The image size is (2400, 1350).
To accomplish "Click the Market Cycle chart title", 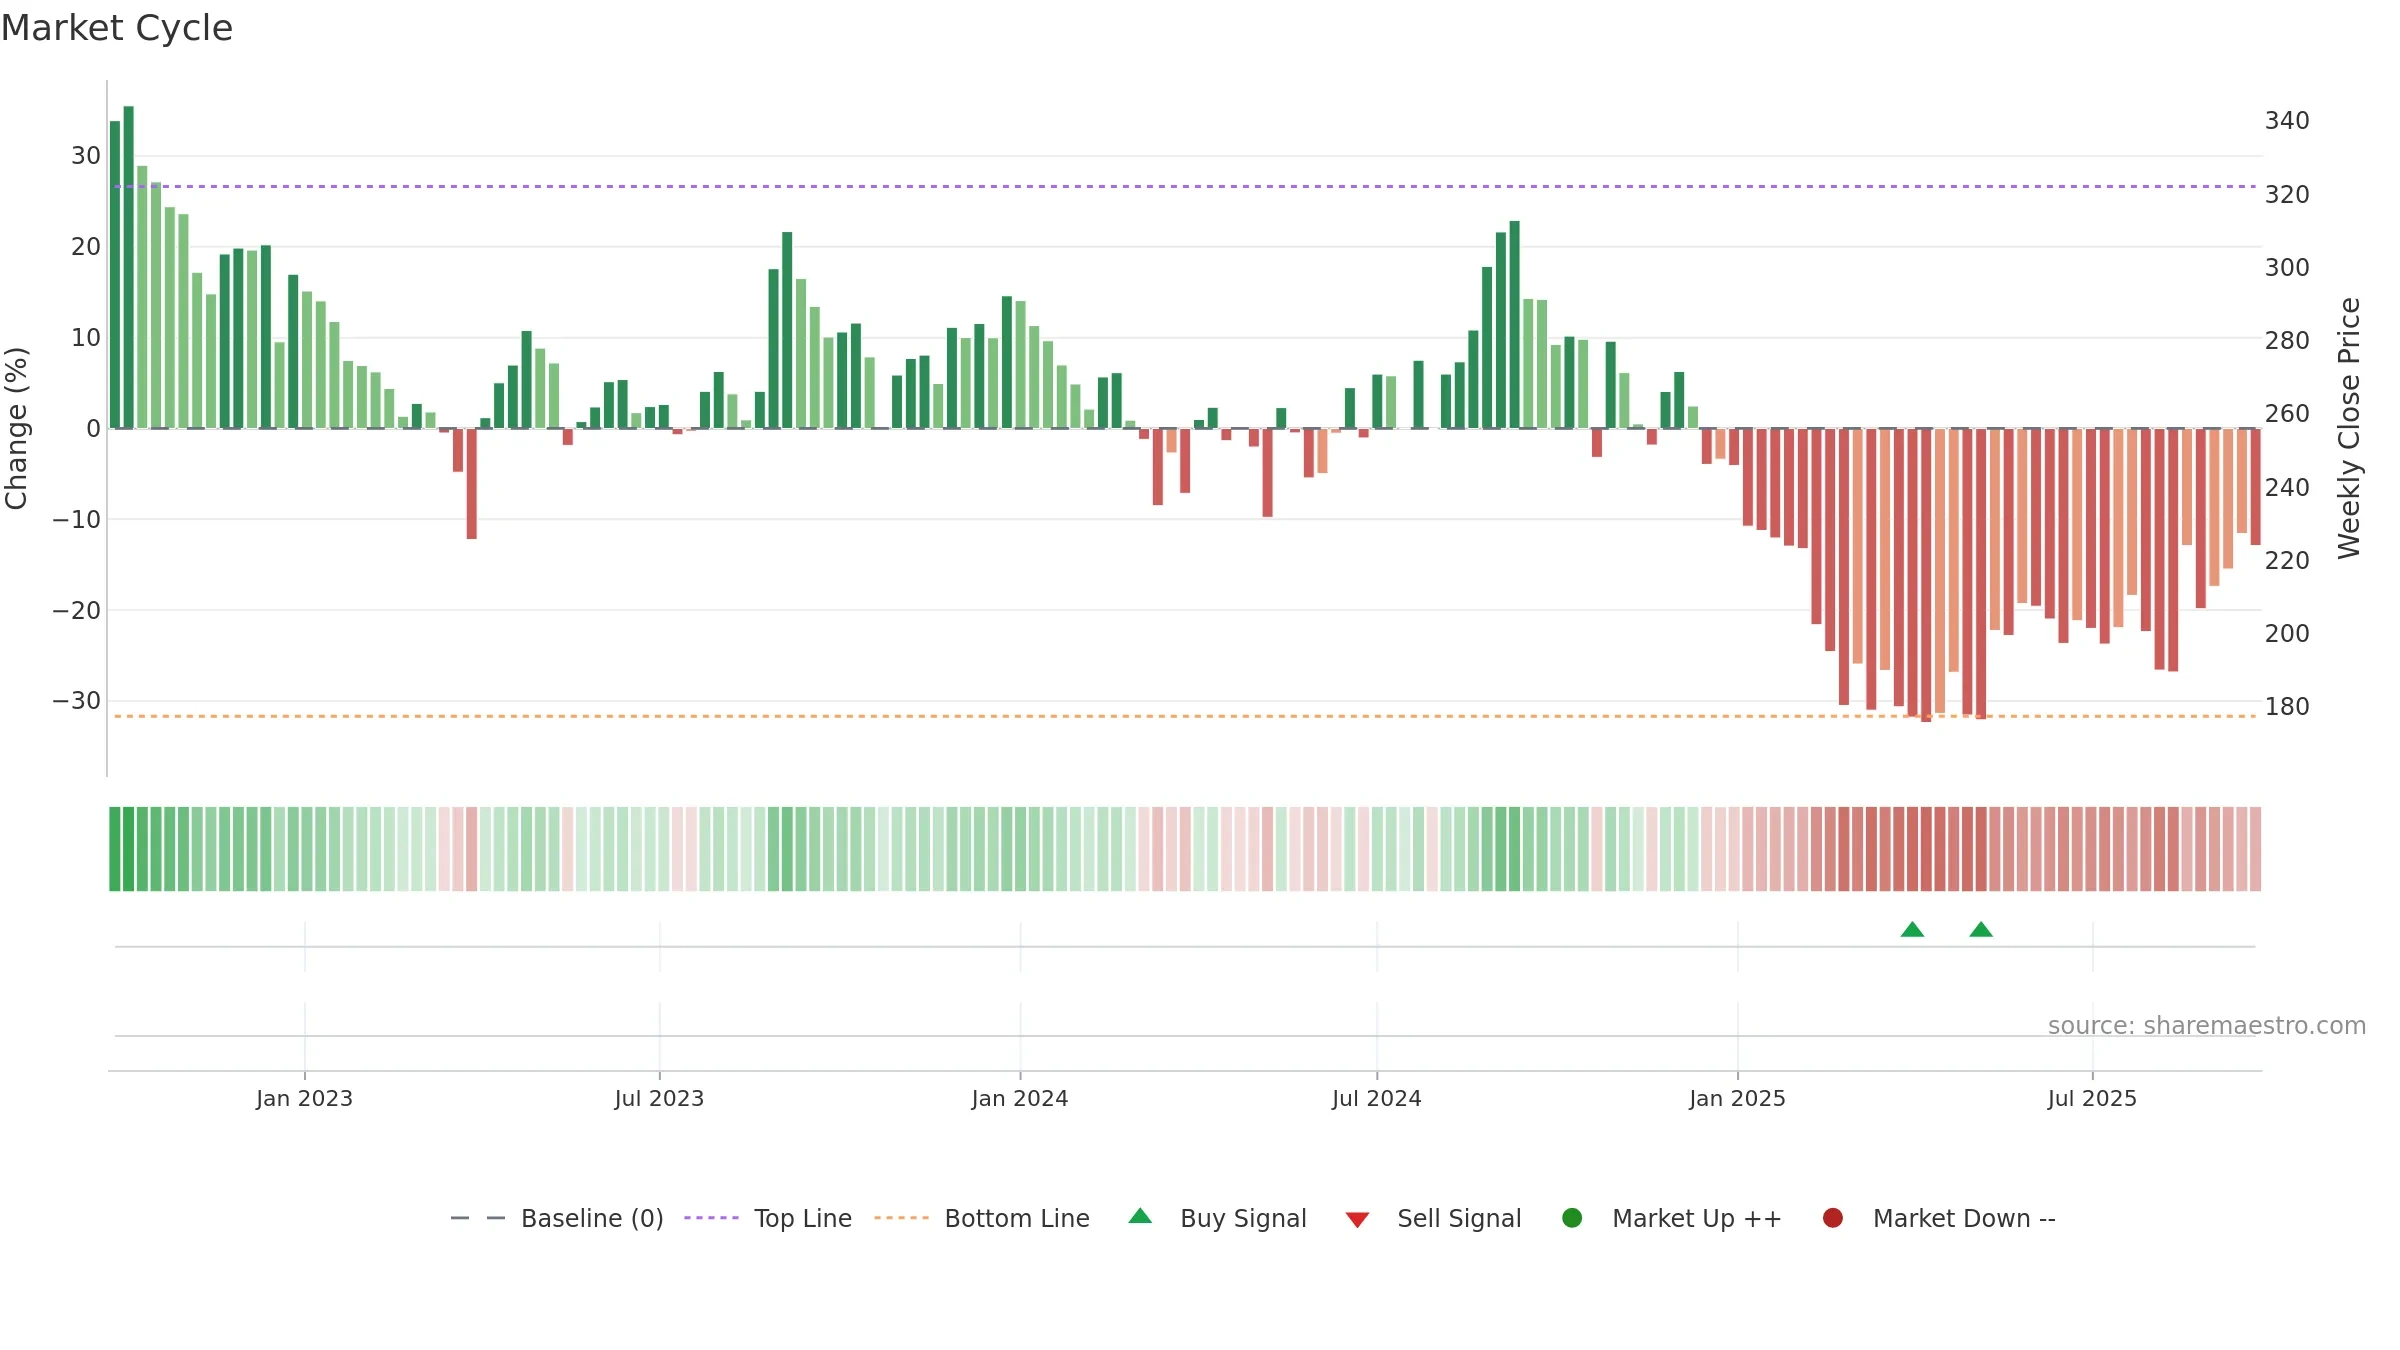I will pyautogui.click(x=117, y=28).
